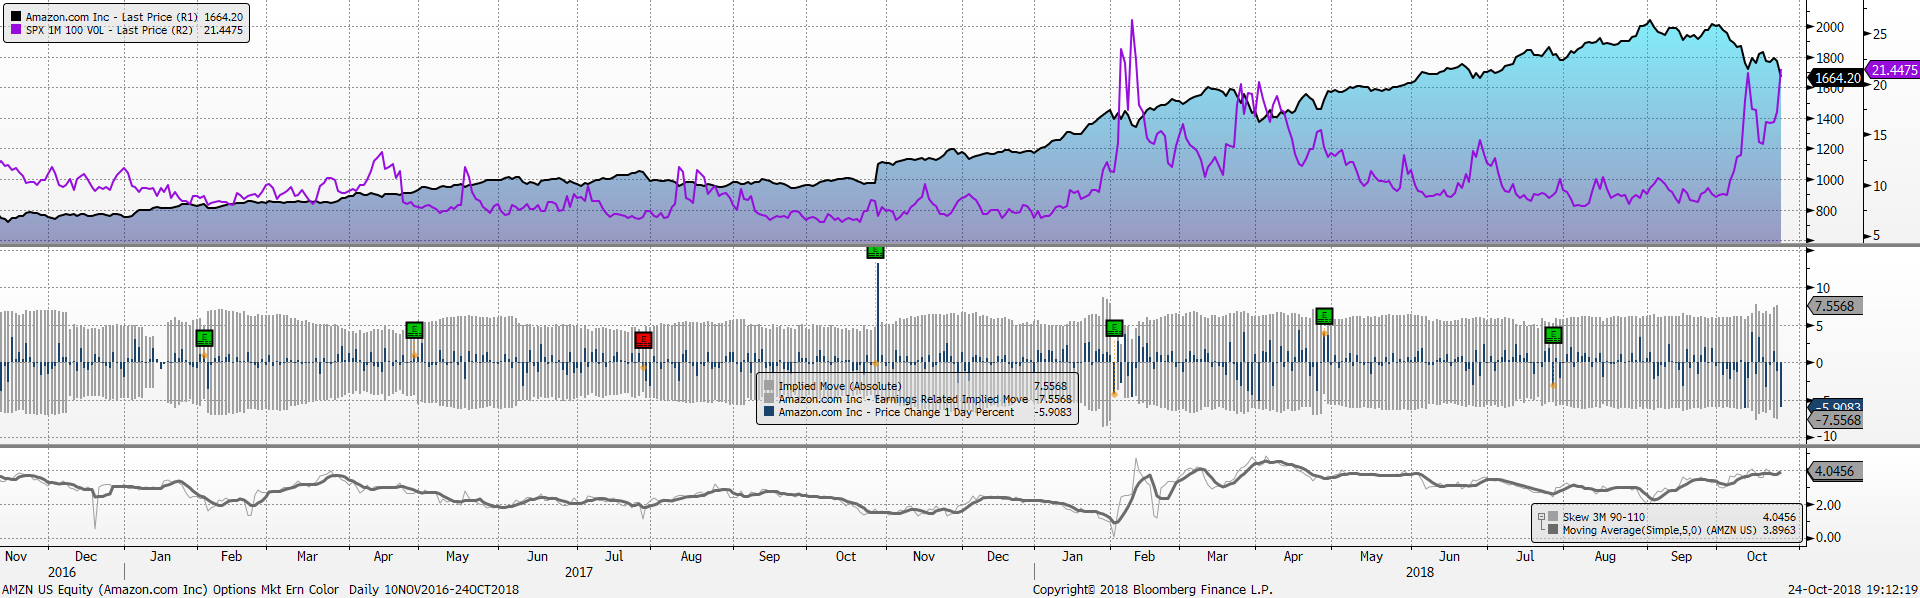Click the 0.00 skew axis label
Viewport: 1920px width, 598px height.
click(x=1828, y=537)
